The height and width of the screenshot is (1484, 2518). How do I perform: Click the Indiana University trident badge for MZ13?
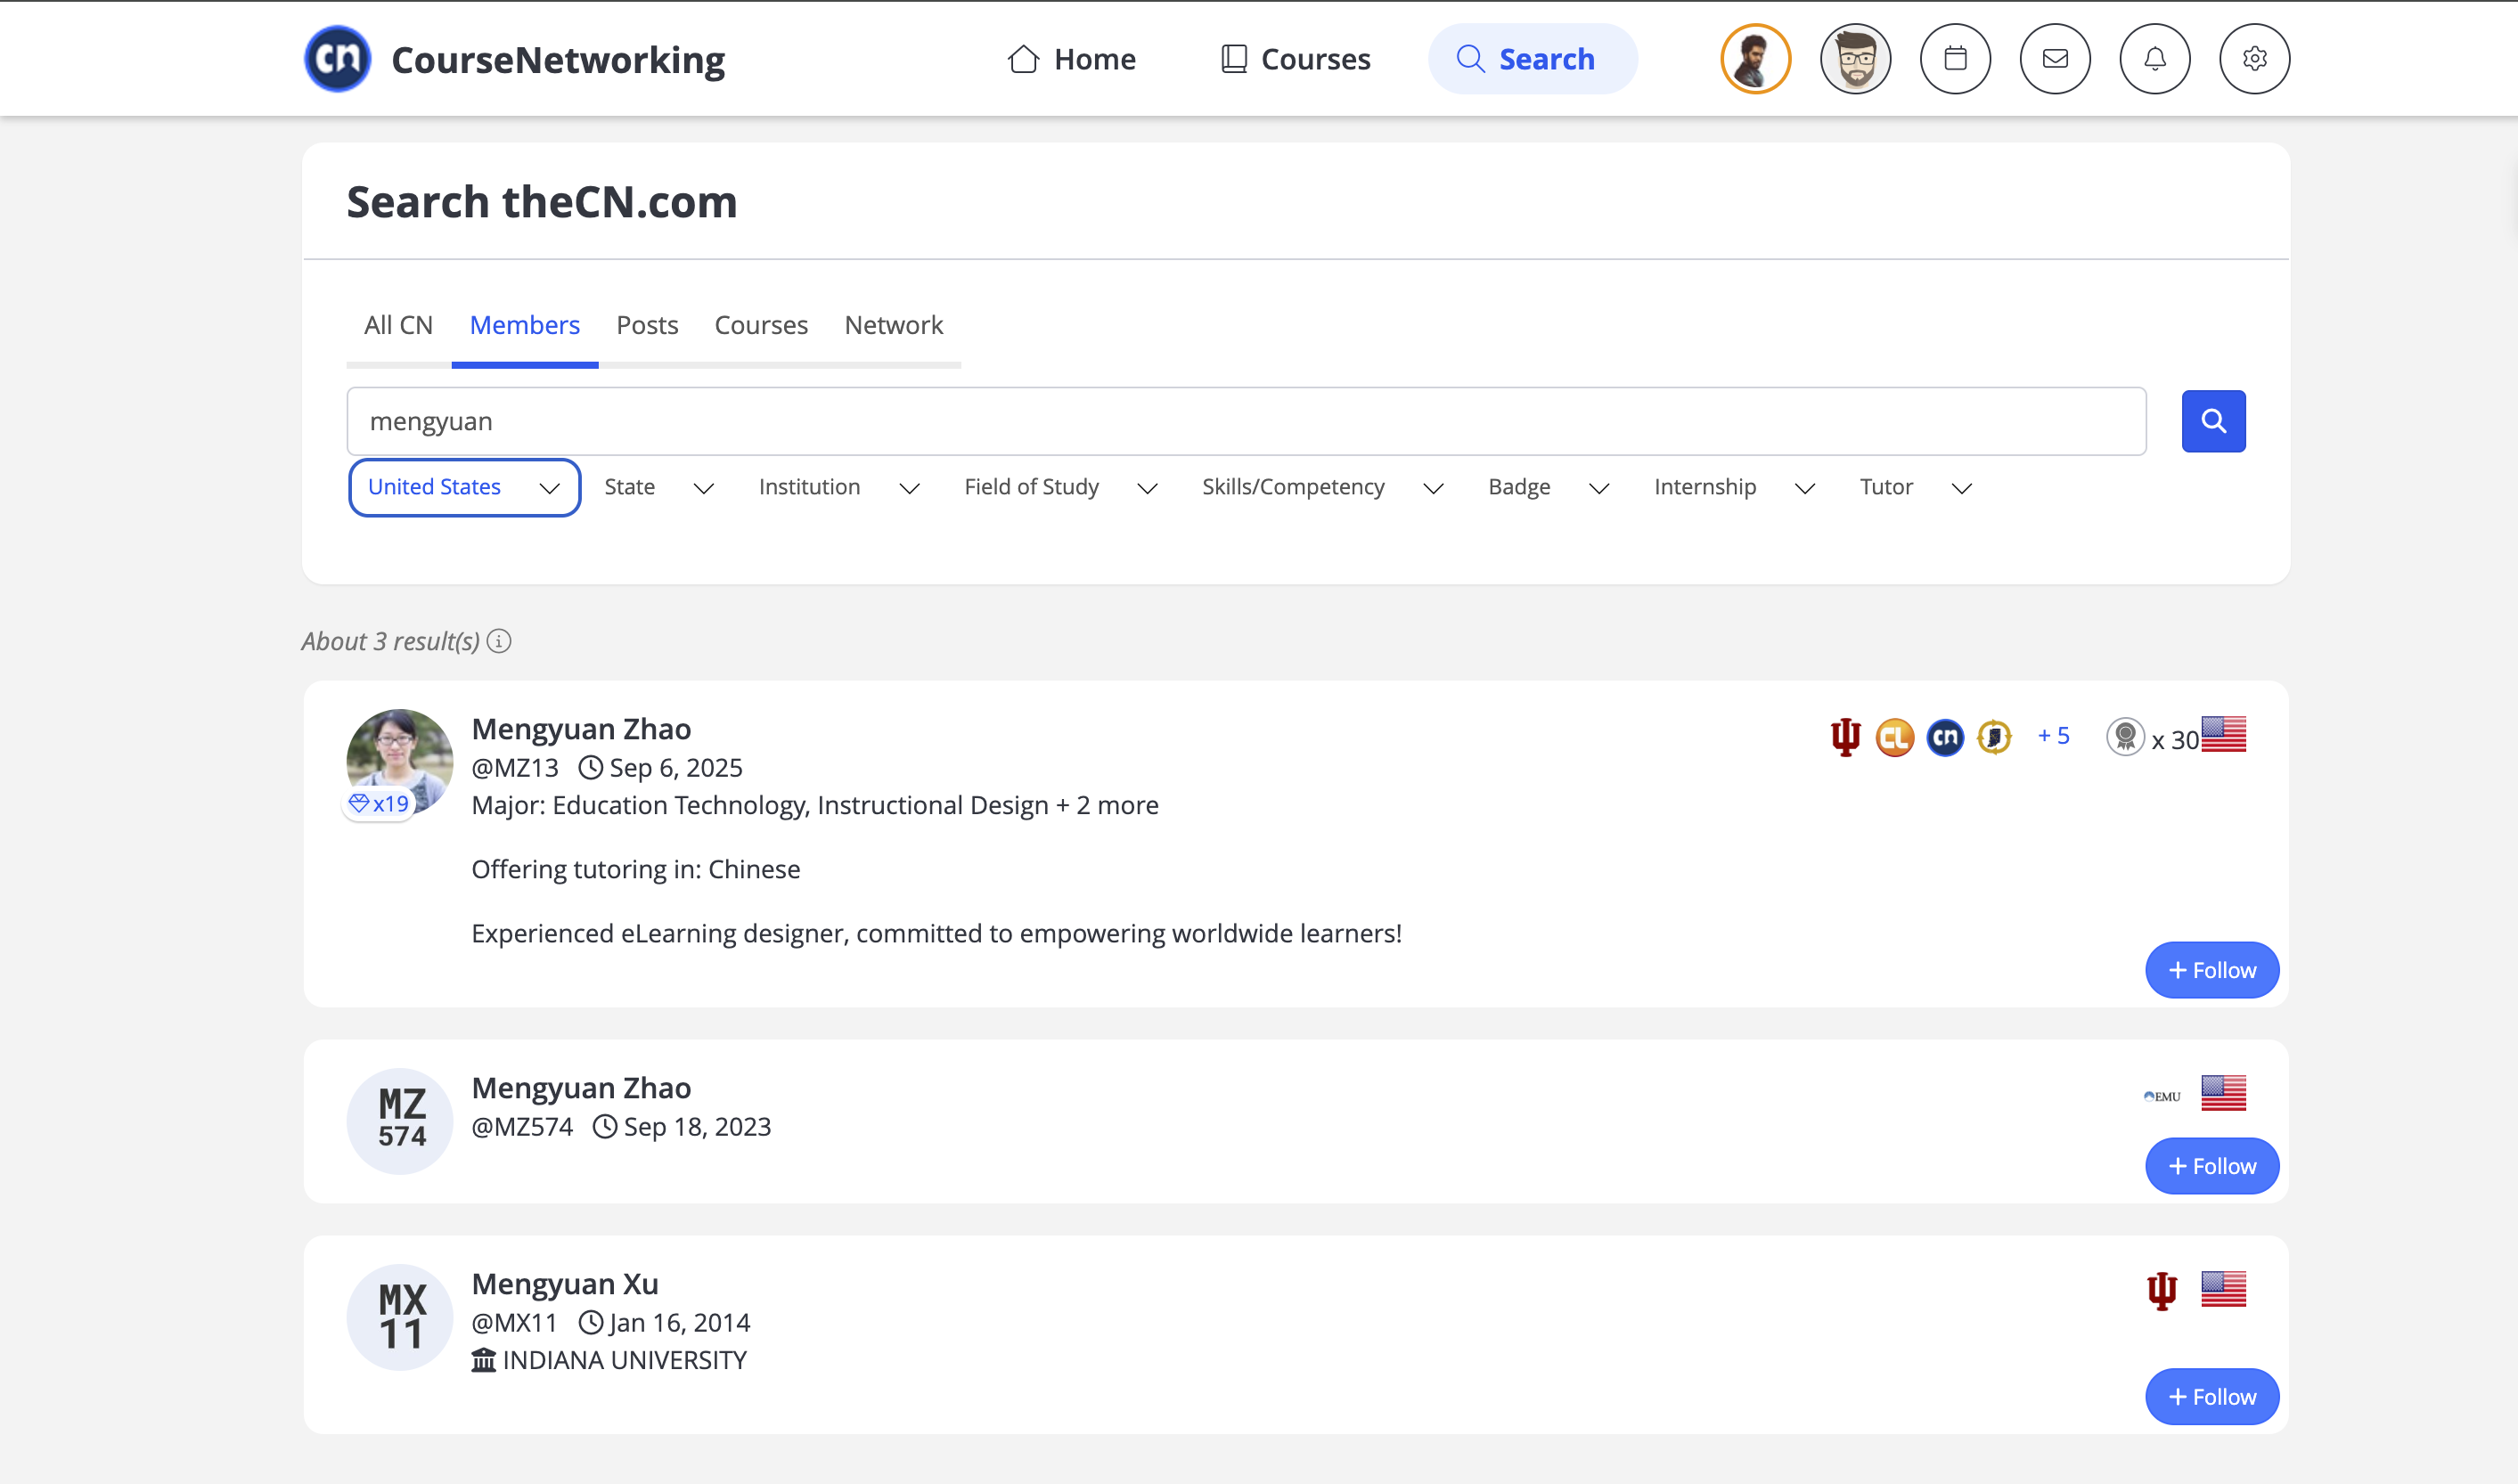1845,738
